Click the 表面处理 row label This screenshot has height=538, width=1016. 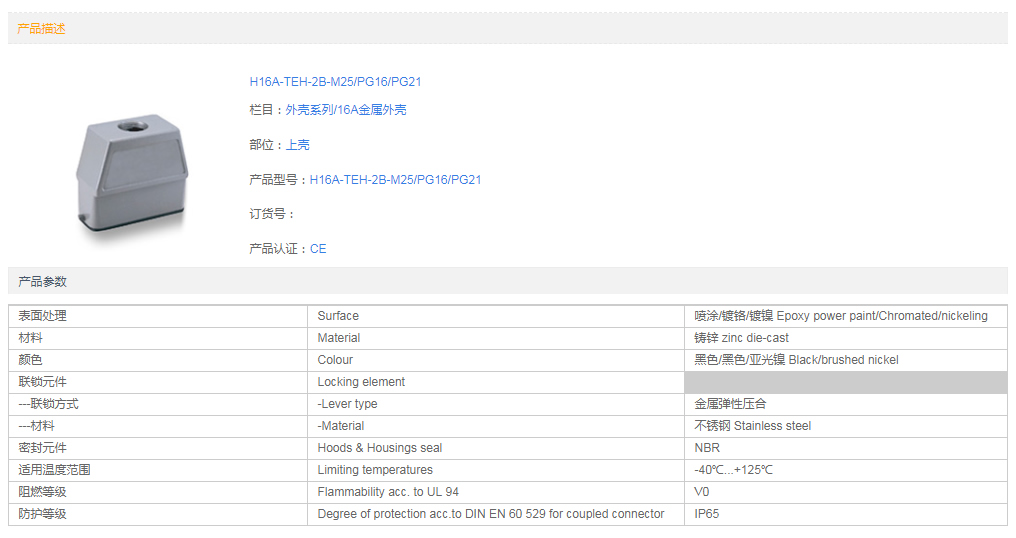[43, 316]
